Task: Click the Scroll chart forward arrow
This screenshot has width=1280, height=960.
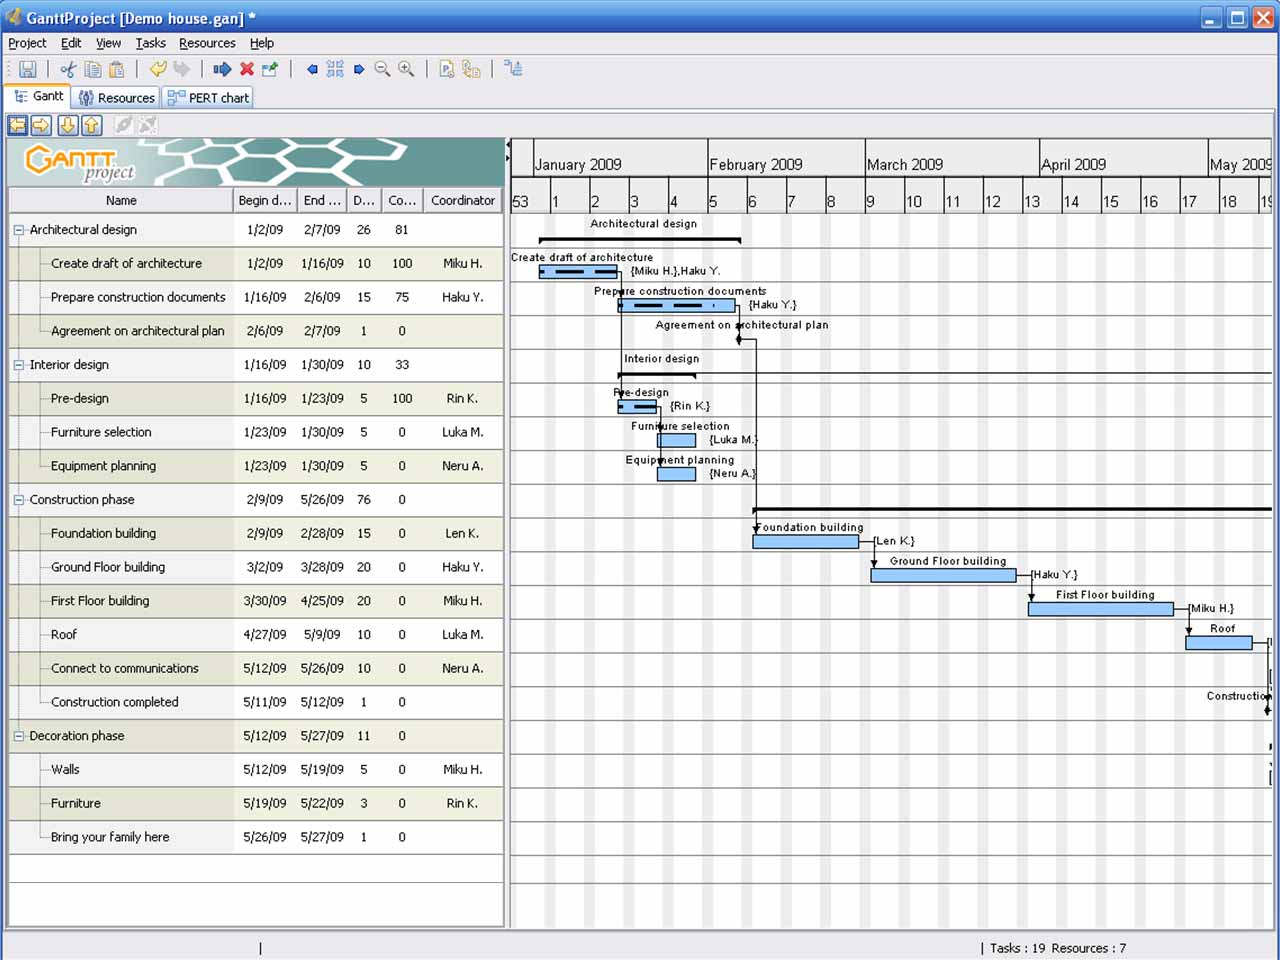Action: point(359,69)
